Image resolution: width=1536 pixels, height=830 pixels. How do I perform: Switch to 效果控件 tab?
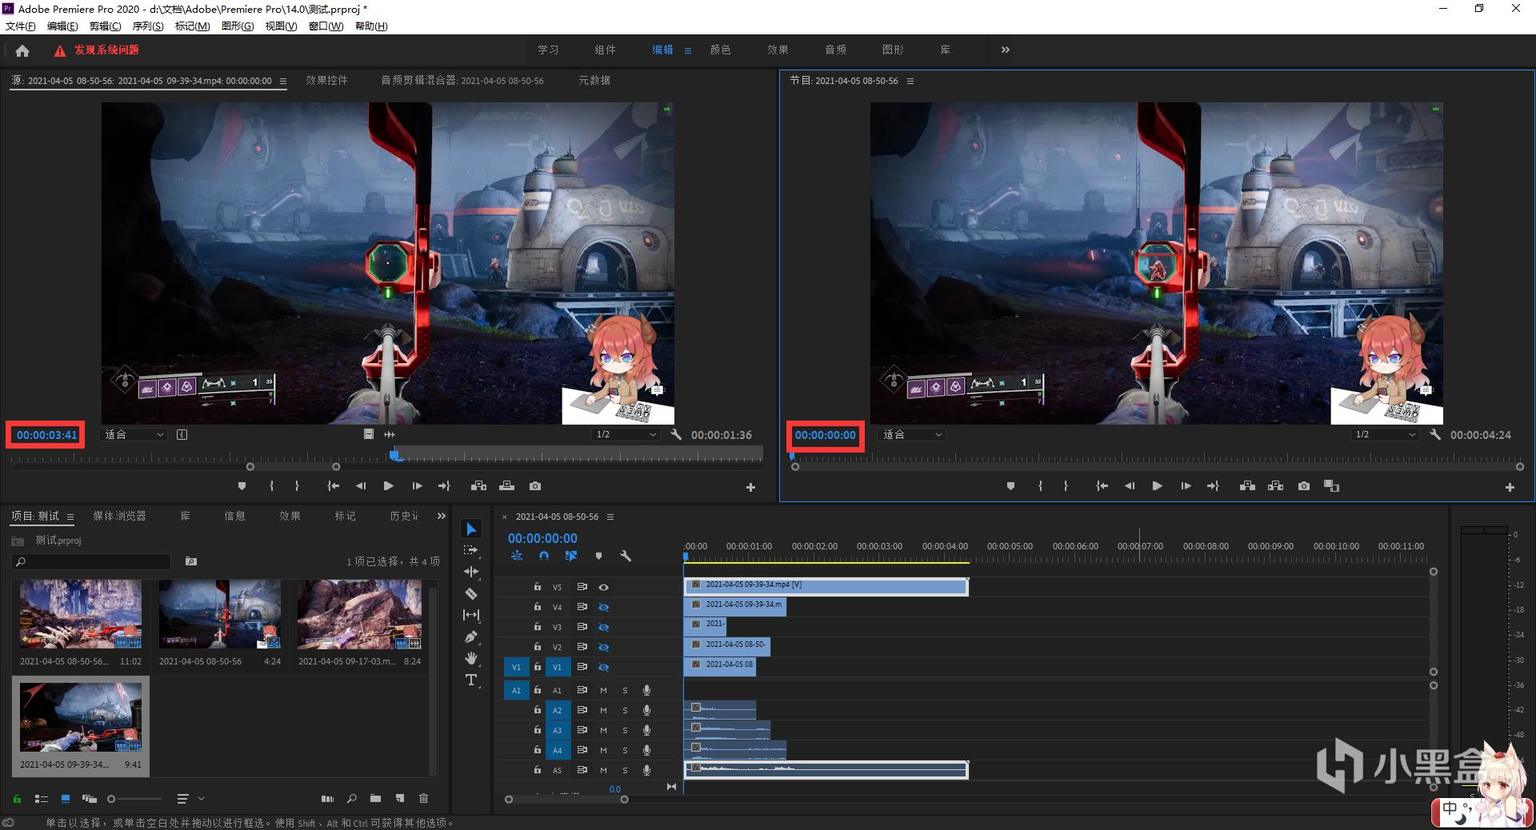point(326,80)
